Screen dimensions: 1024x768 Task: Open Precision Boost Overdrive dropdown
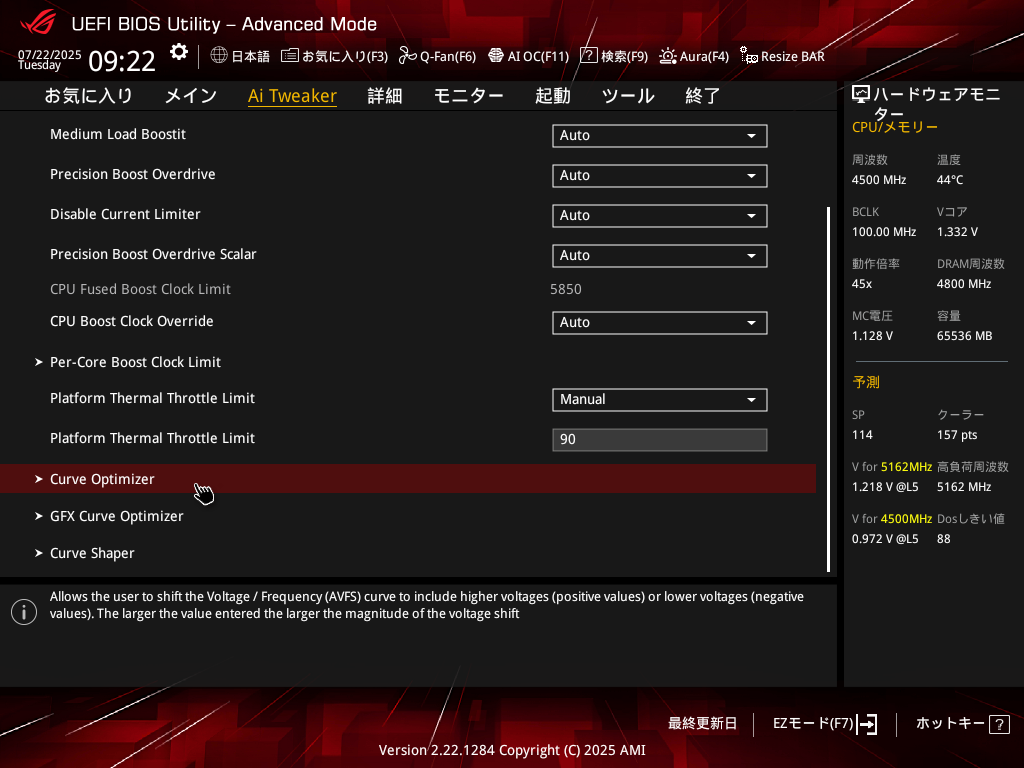point(660,176)
